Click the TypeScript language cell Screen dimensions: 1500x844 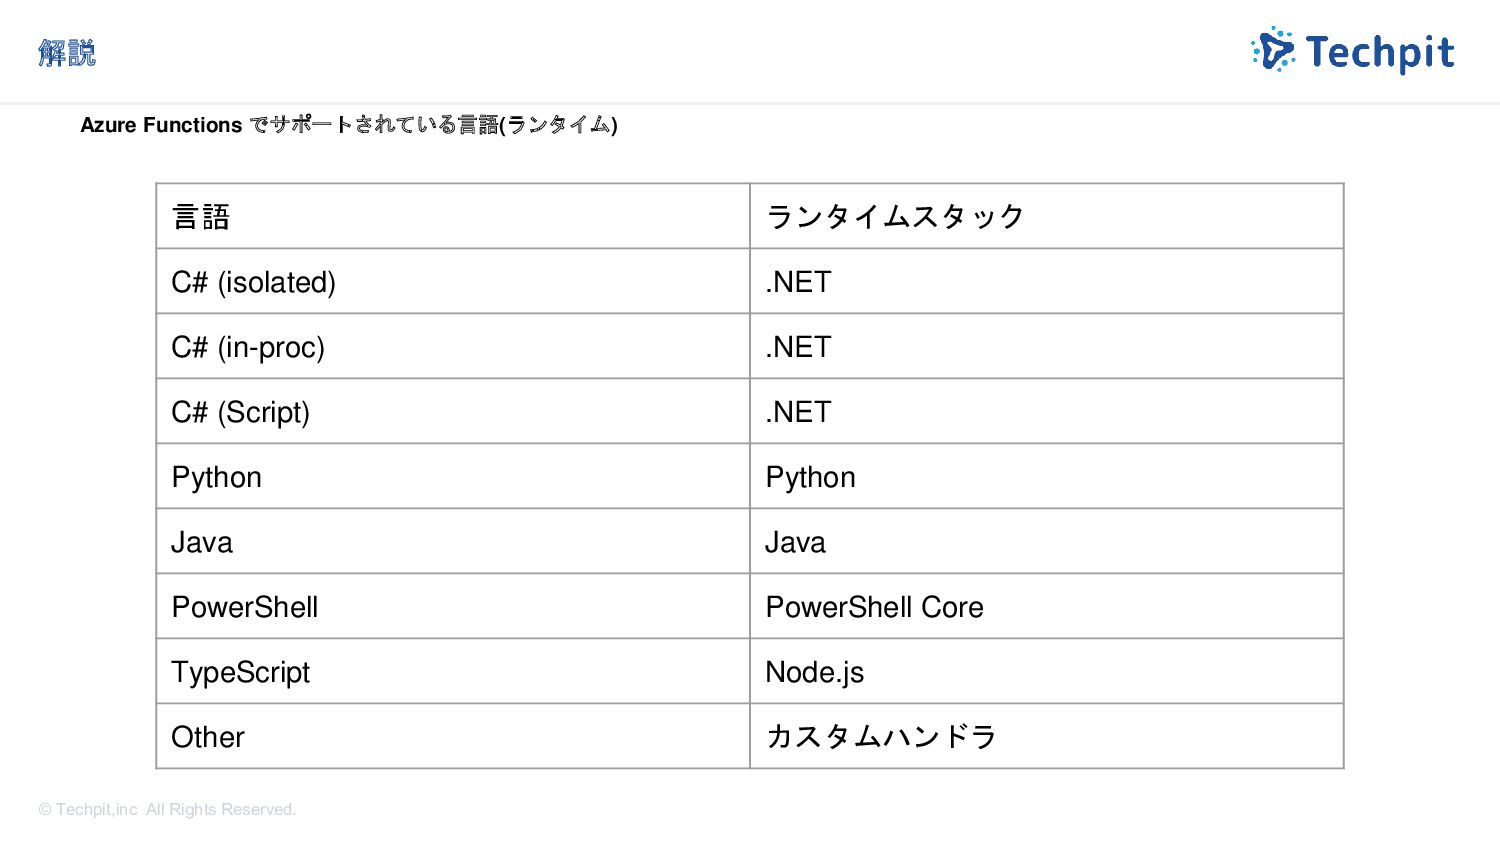[x=453, y=671]
